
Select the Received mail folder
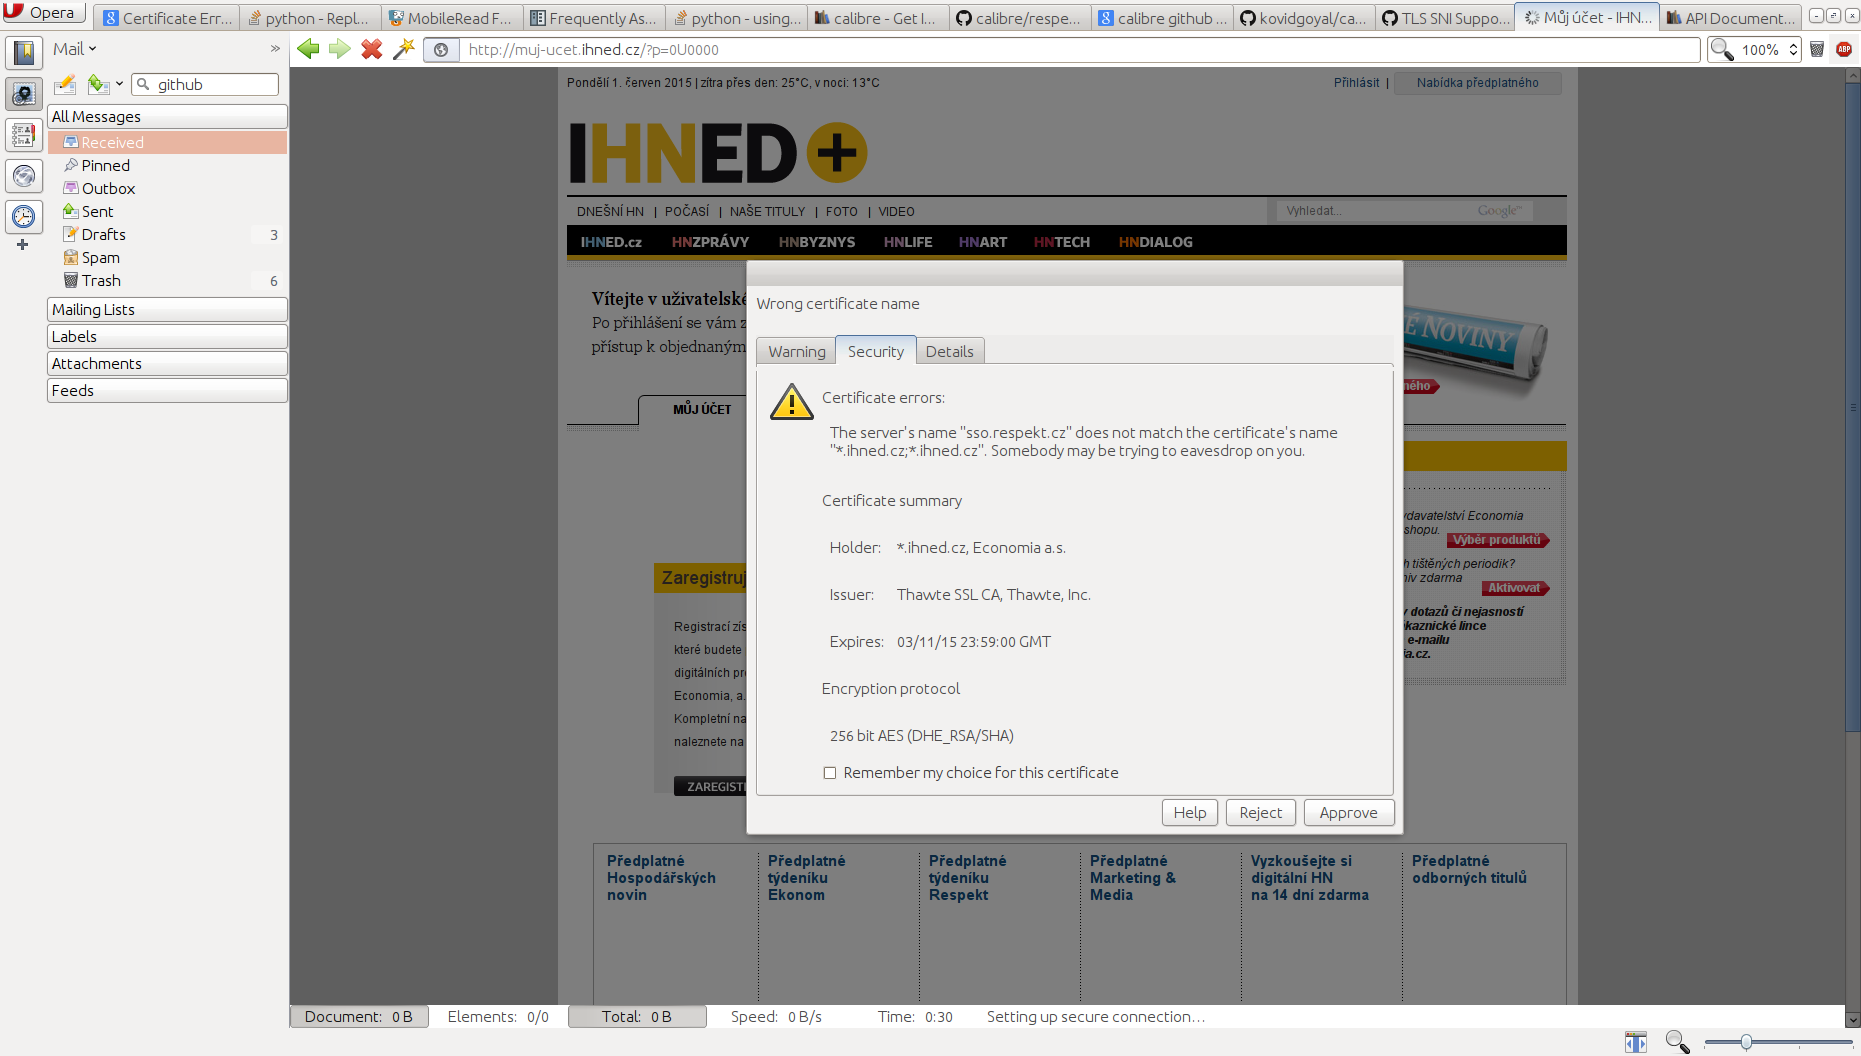(x=167, y=143)
